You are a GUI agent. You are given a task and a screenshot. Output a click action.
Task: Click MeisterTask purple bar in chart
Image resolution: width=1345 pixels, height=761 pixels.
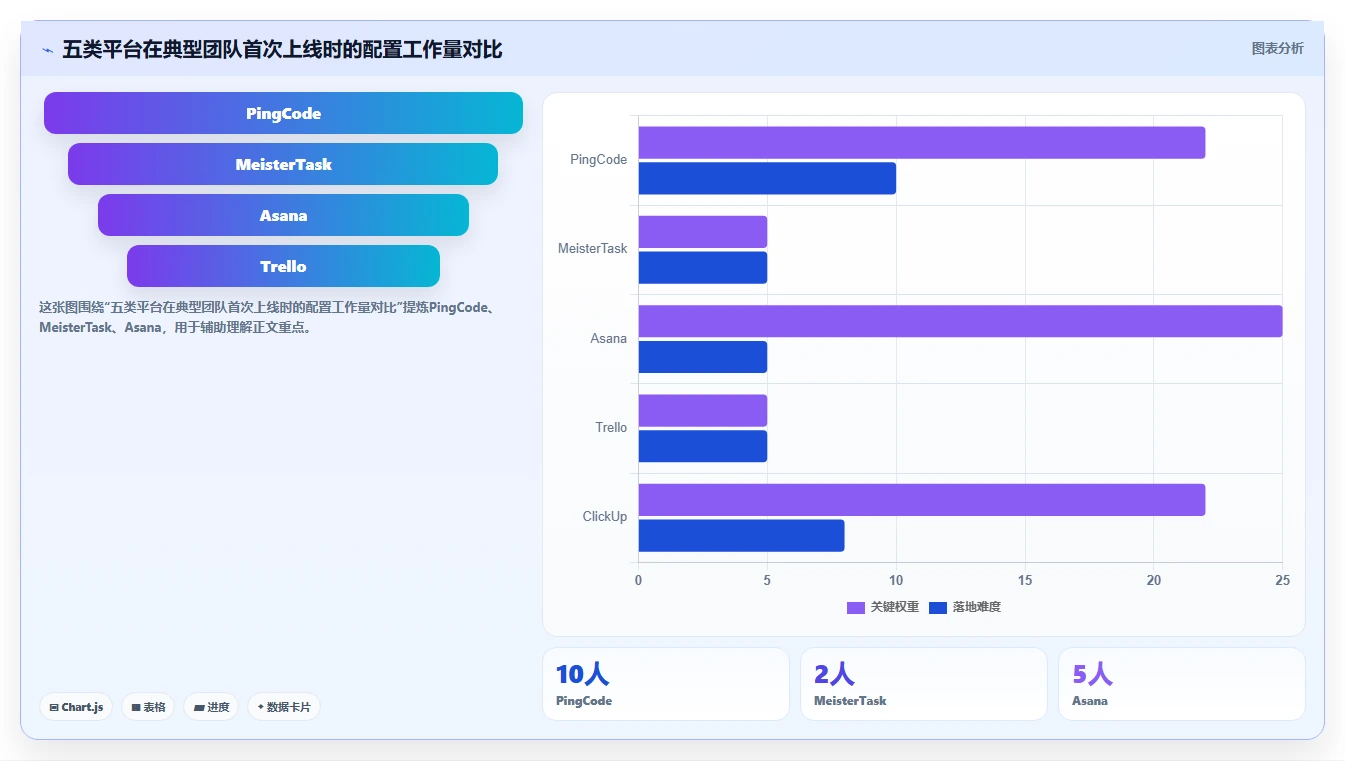coord(703,231)
